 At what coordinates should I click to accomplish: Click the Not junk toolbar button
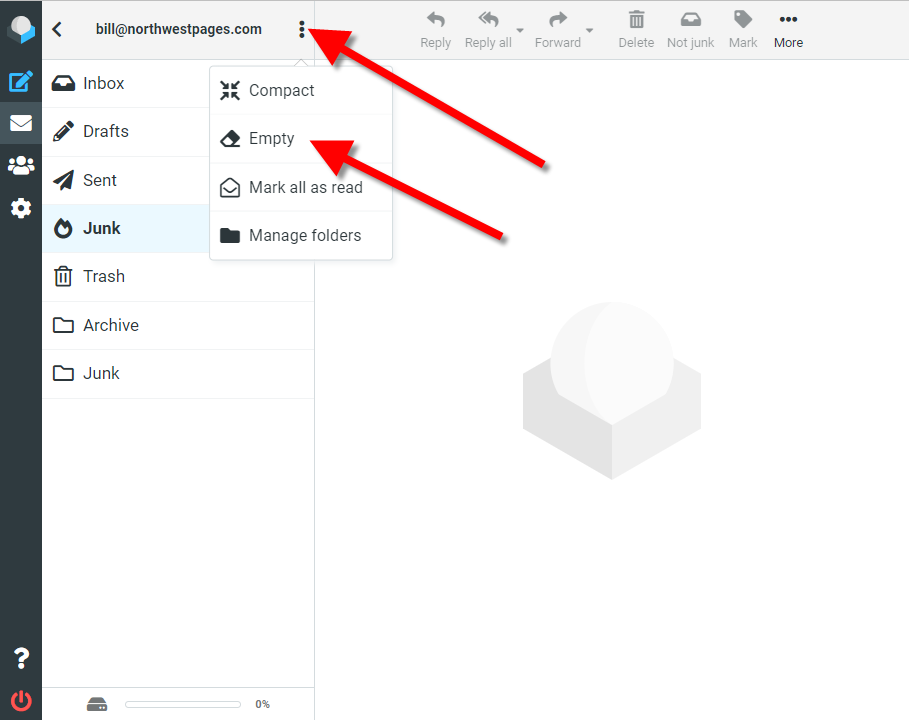click(x=690, y=30)
